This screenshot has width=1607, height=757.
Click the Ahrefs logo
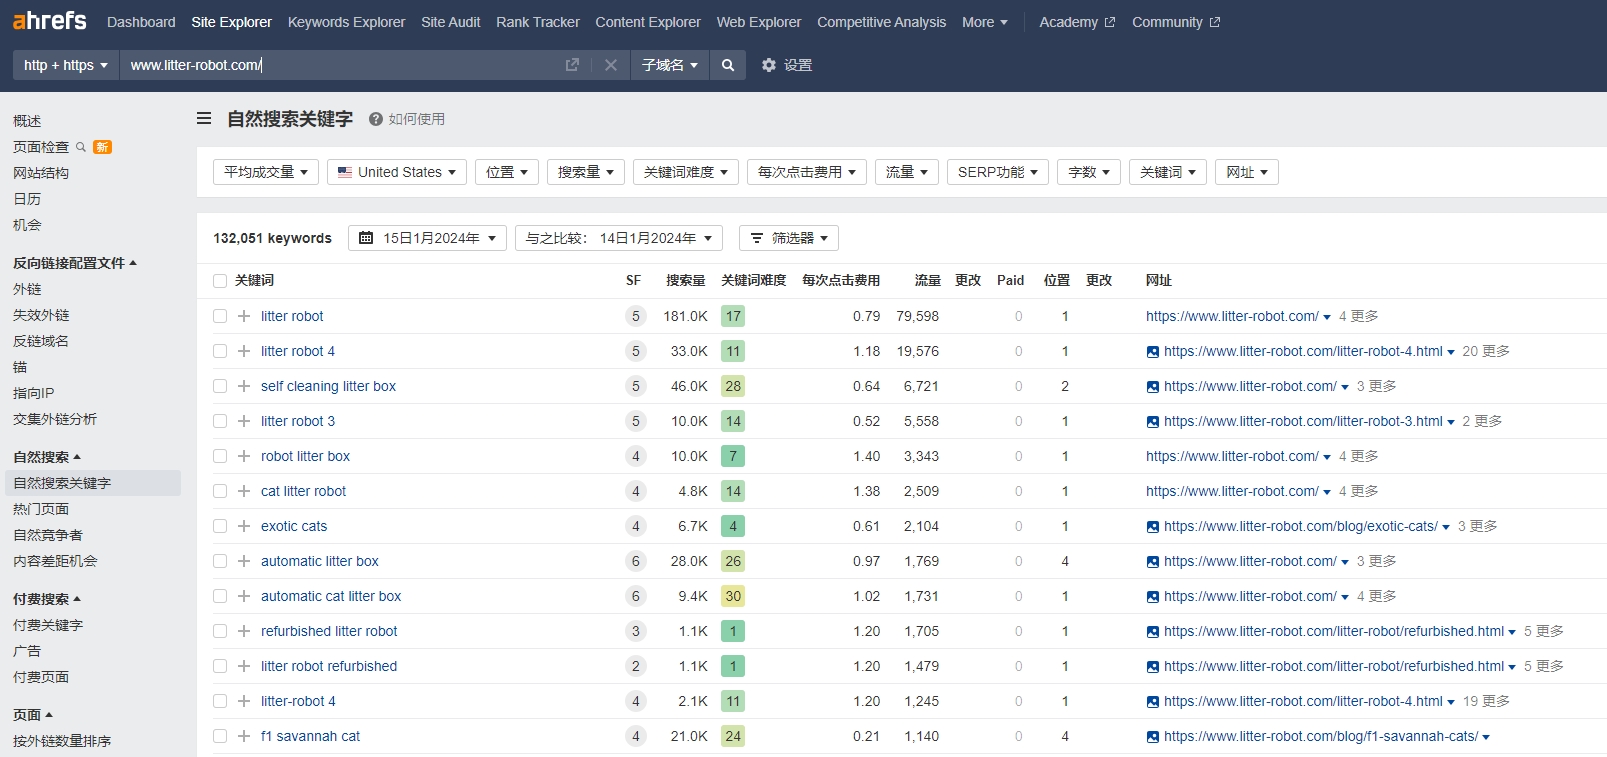tap(49, 20)
